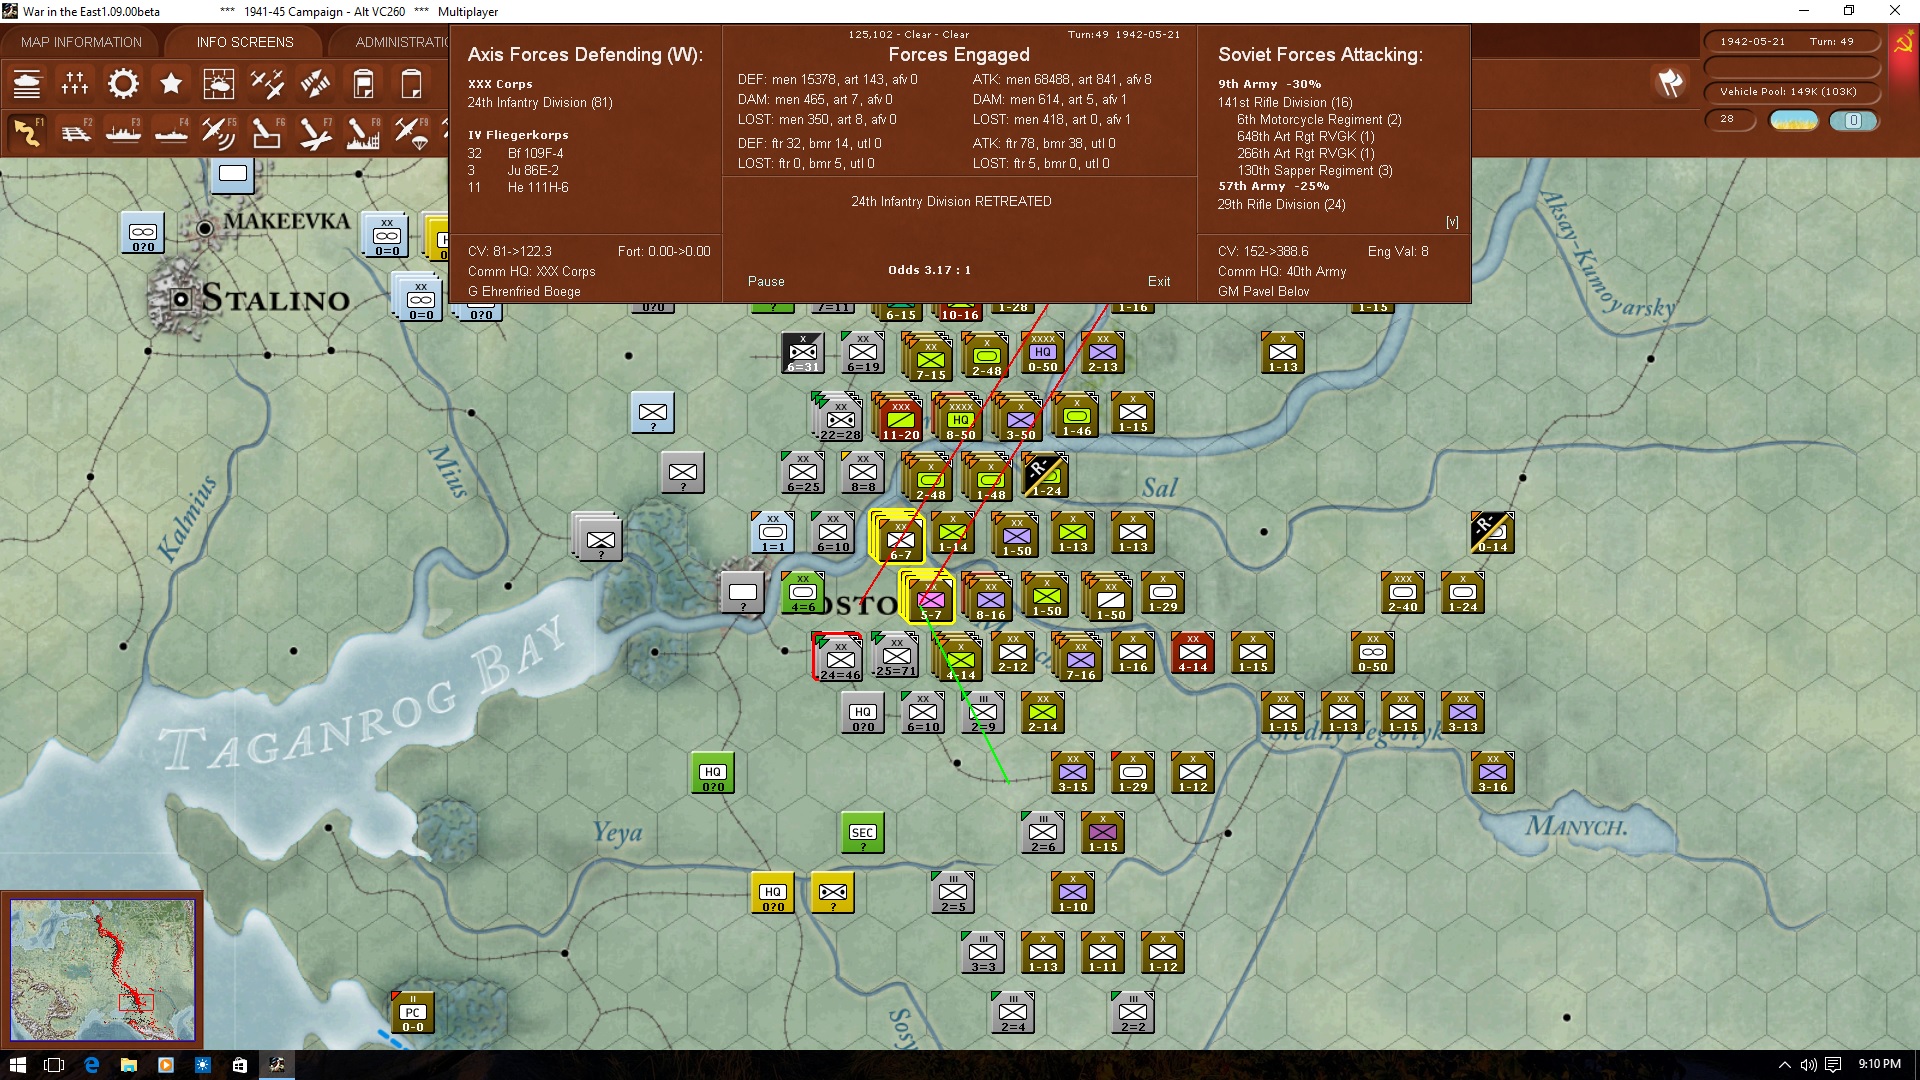1920x1080 pixels.
Task: Open the INFO SCREENS tab
Action: click(x=245, y=42)
